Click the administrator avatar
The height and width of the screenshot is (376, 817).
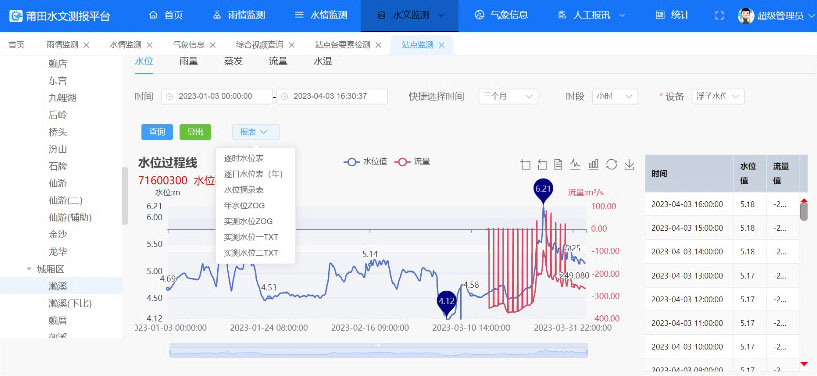pyautogui.click(x=746, y=16)
